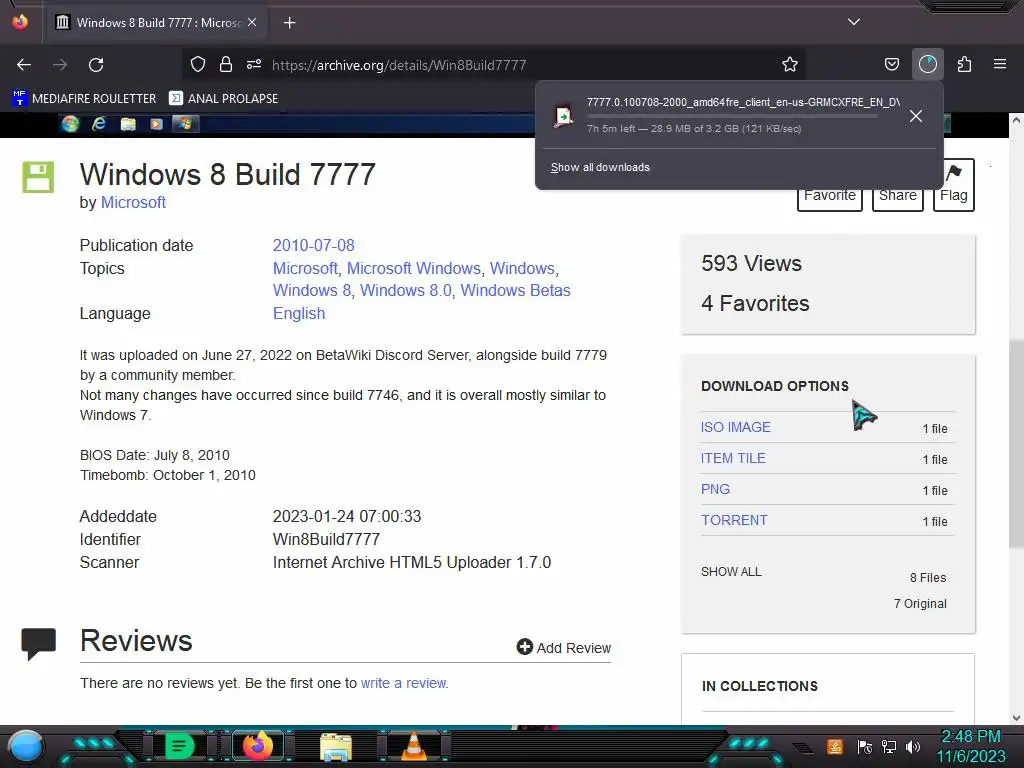Image resolution: width=1024 pixels, height=768 pixels.
Task: Click SHOW ALL download files
Action: 731,572
